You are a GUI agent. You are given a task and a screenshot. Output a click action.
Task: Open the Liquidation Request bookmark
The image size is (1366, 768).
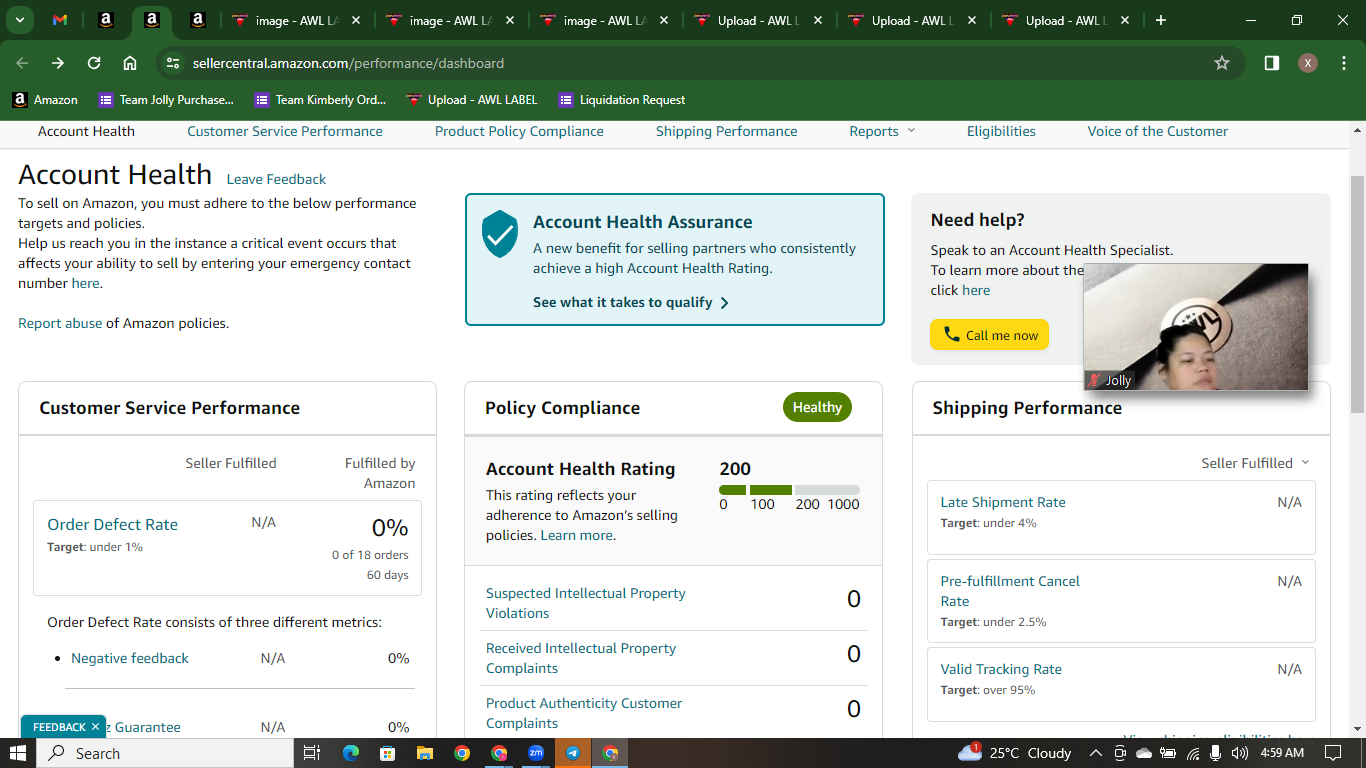point(622,100)
